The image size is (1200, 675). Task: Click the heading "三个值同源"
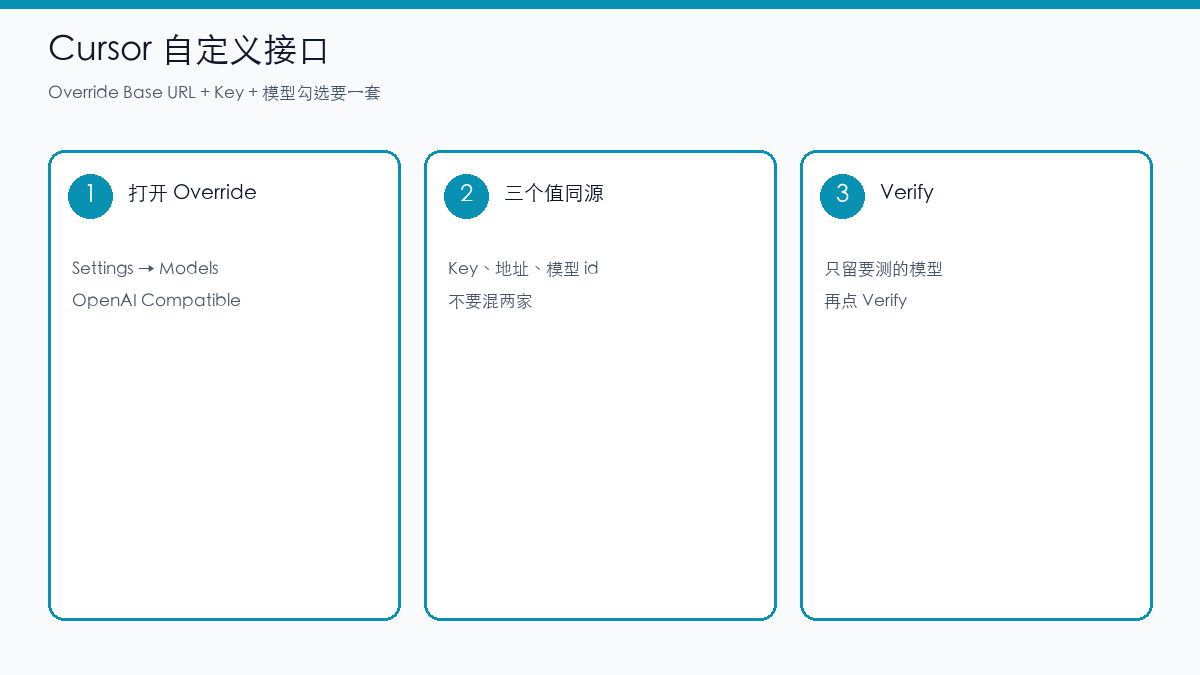pyautogui.click(x=554, y=193)
